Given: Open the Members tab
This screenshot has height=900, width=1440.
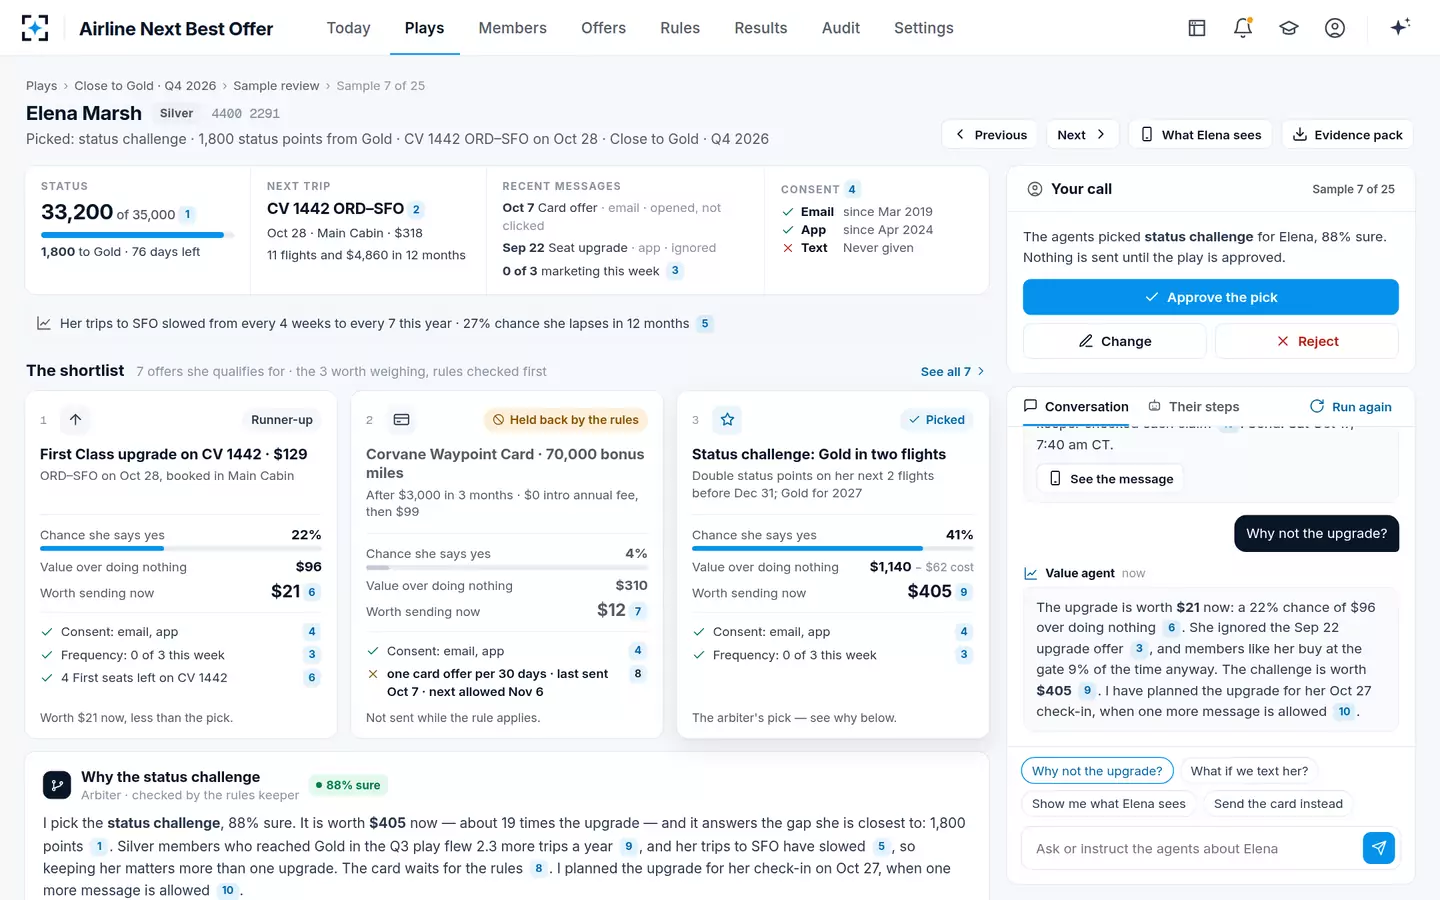Looking at the screenshot, I should click(512, 28).
